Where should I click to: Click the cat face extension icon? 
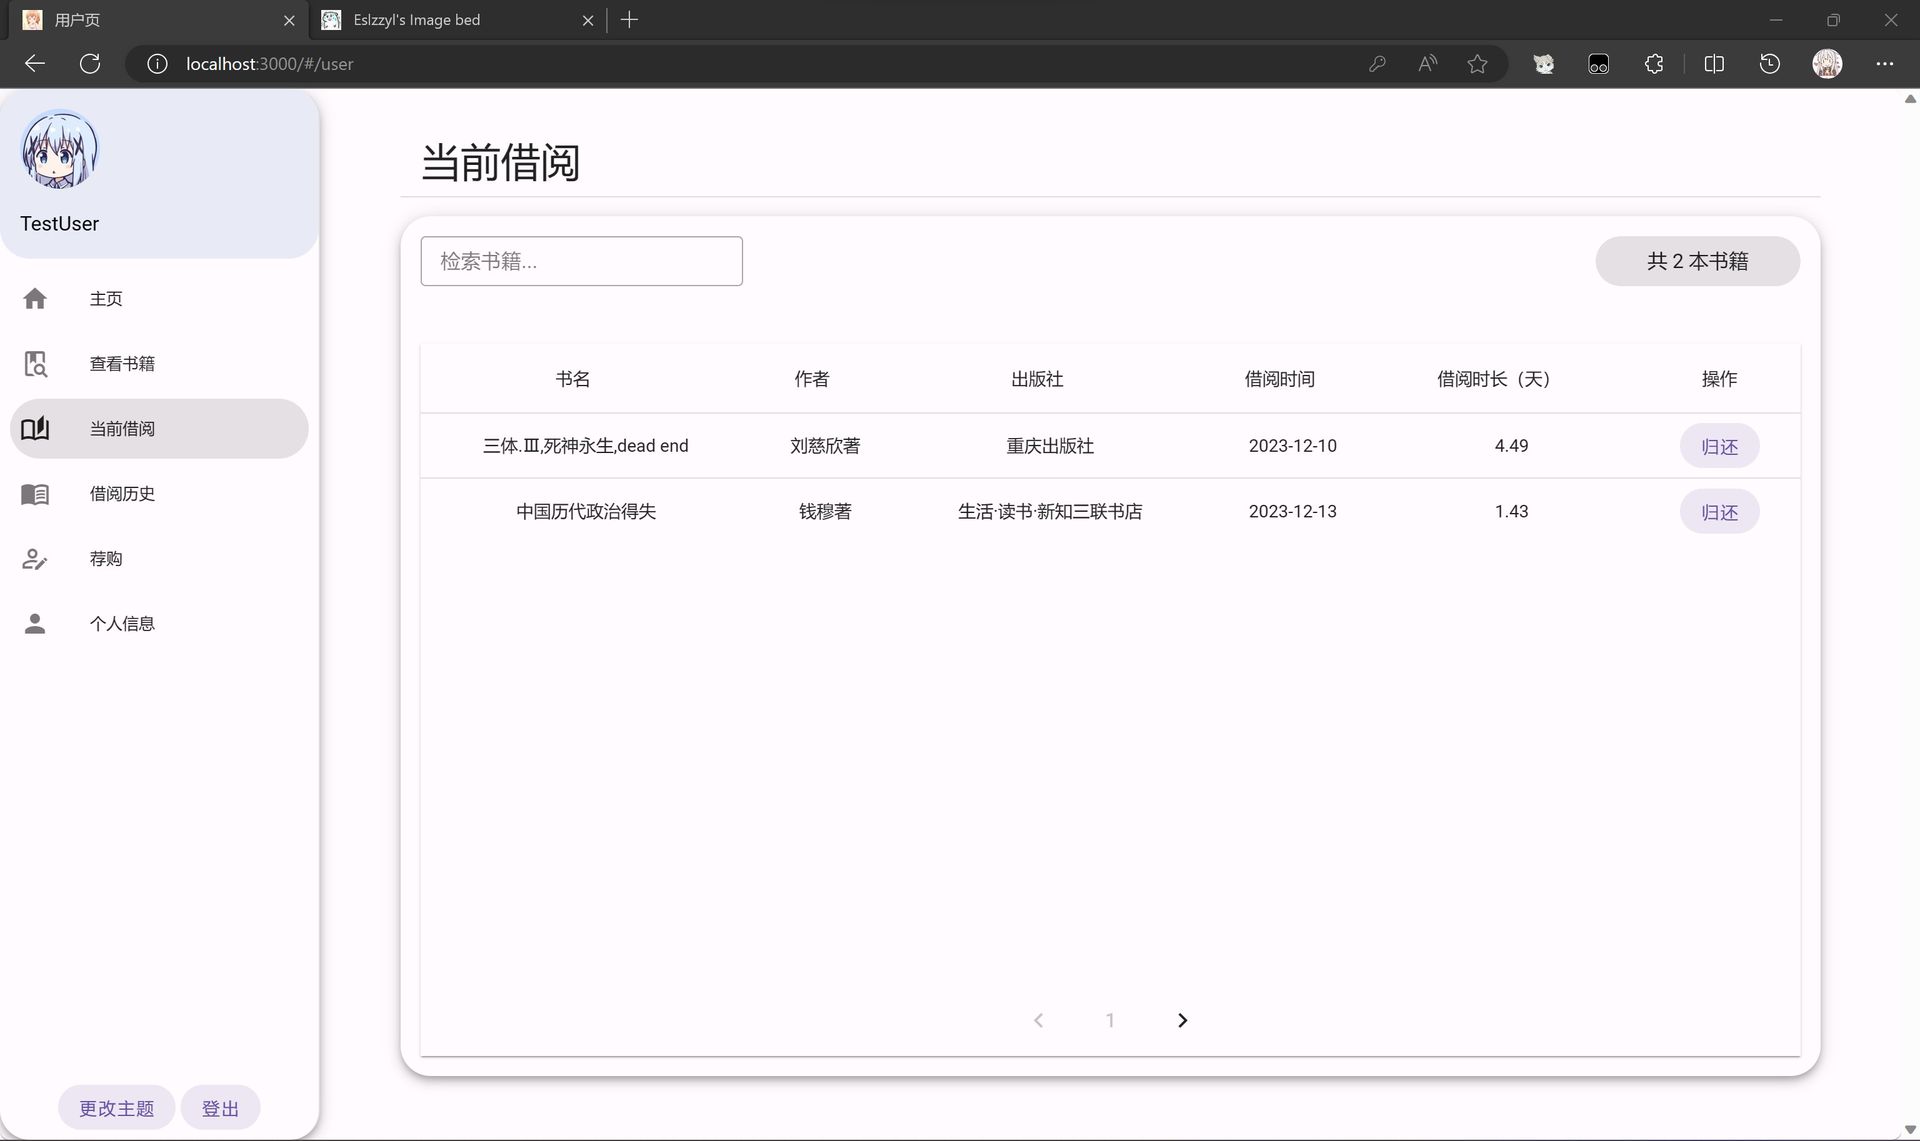click(x=1544, y=64)
